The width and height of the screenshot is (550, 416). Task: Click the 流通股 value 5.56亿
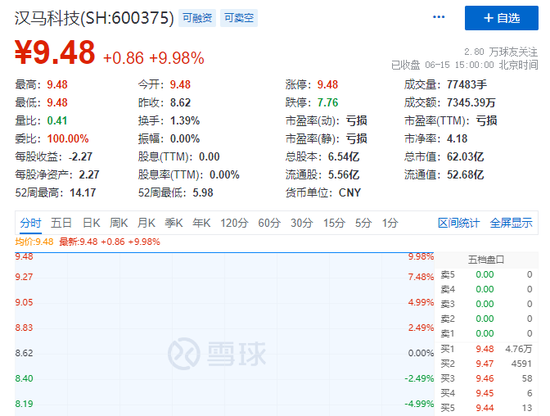coord(343,175)
